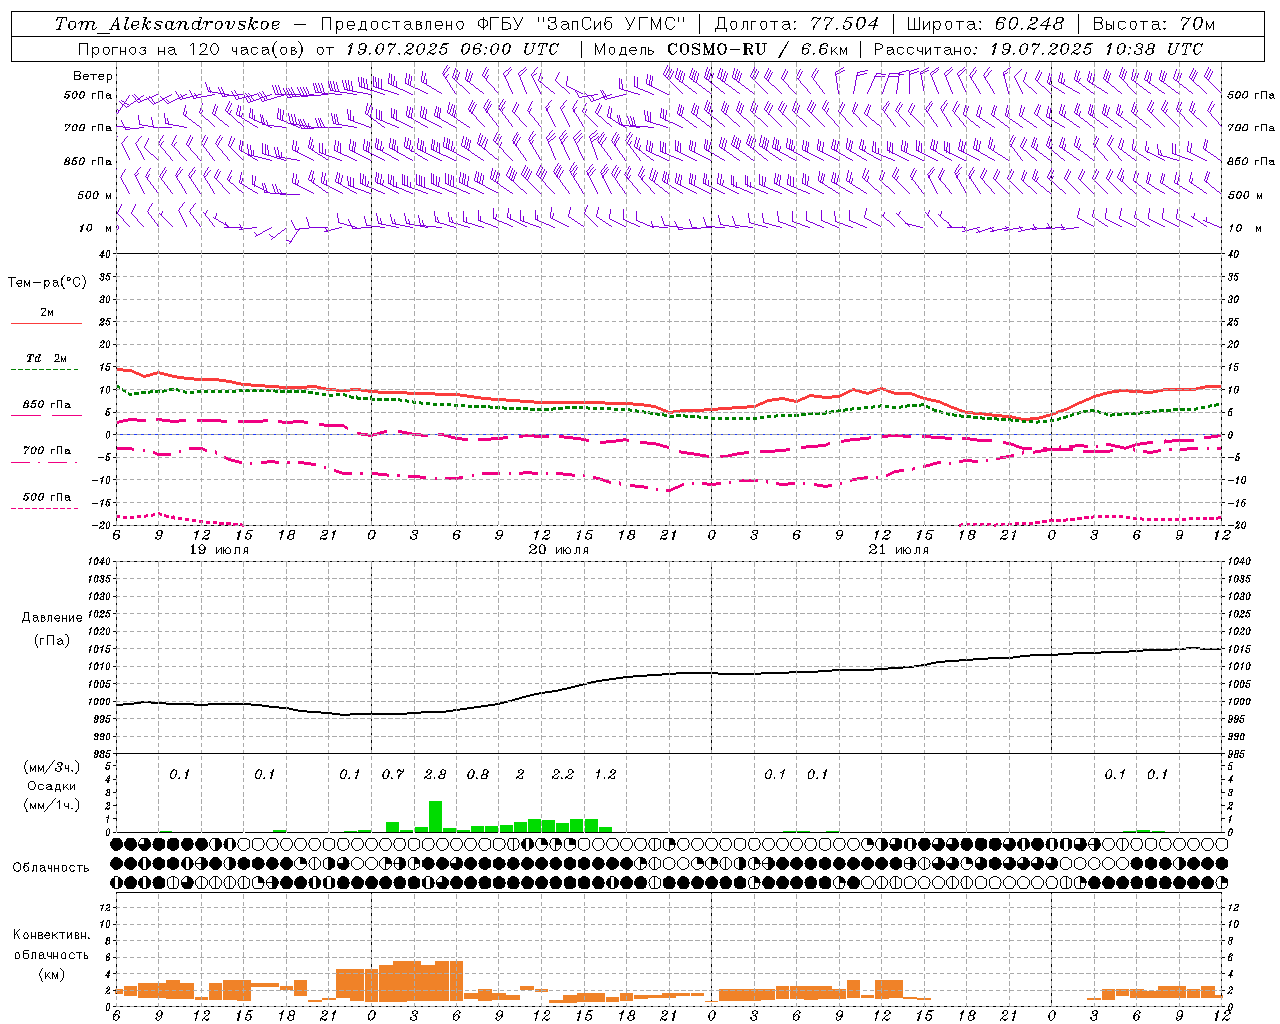Click the '(км)' unit label under convective cloudiness
Image resolution: width=1280 pixels, height=1024 pixels.
click(51, 974)
